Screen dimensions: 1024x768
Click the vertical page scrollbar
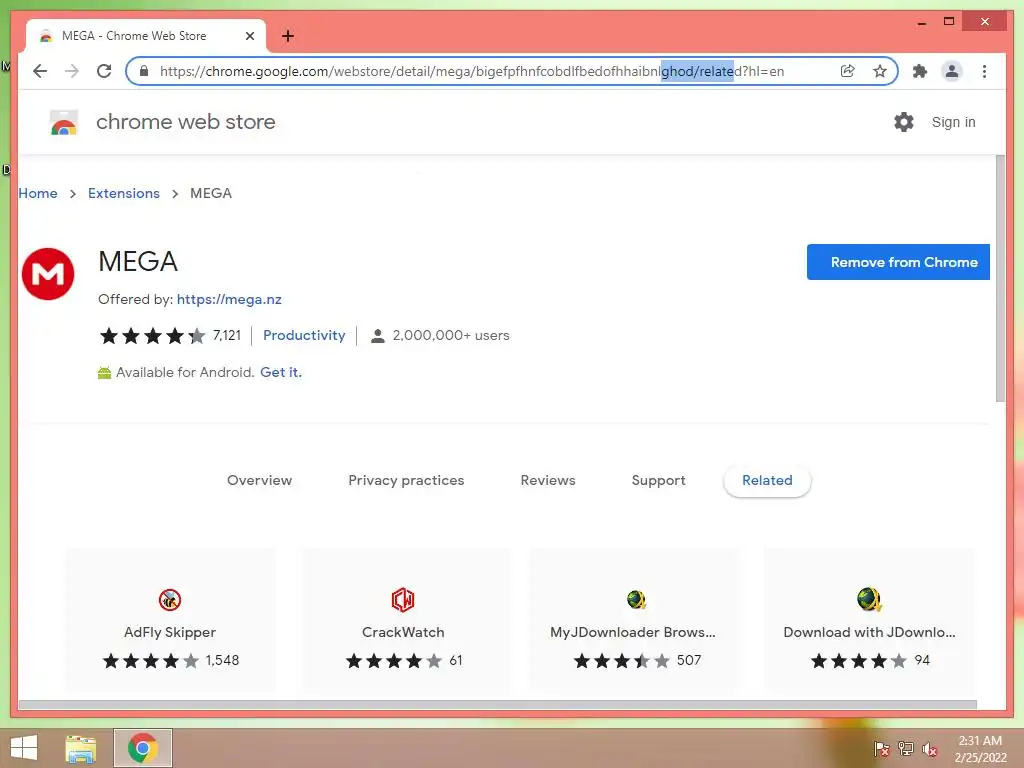pos(1000,280)
